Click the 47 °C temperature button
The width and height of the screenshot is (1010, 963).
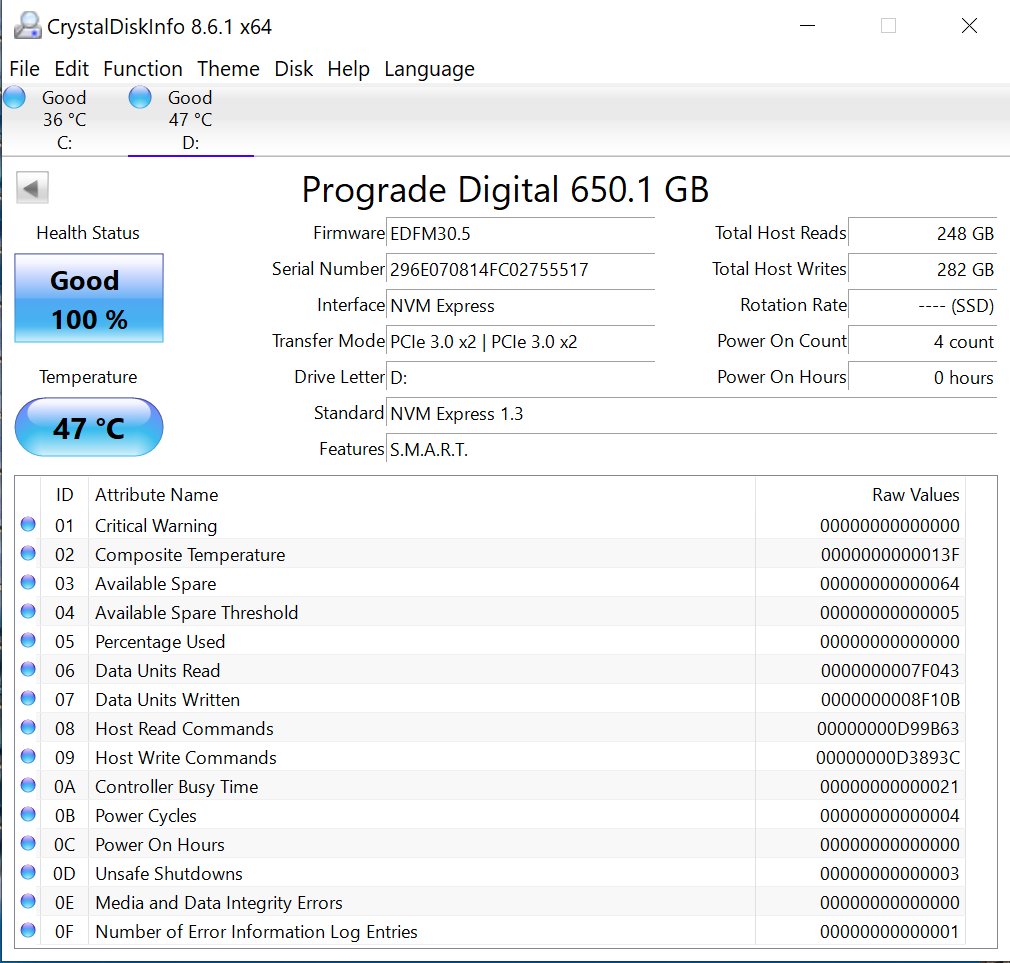coord(89,428)
